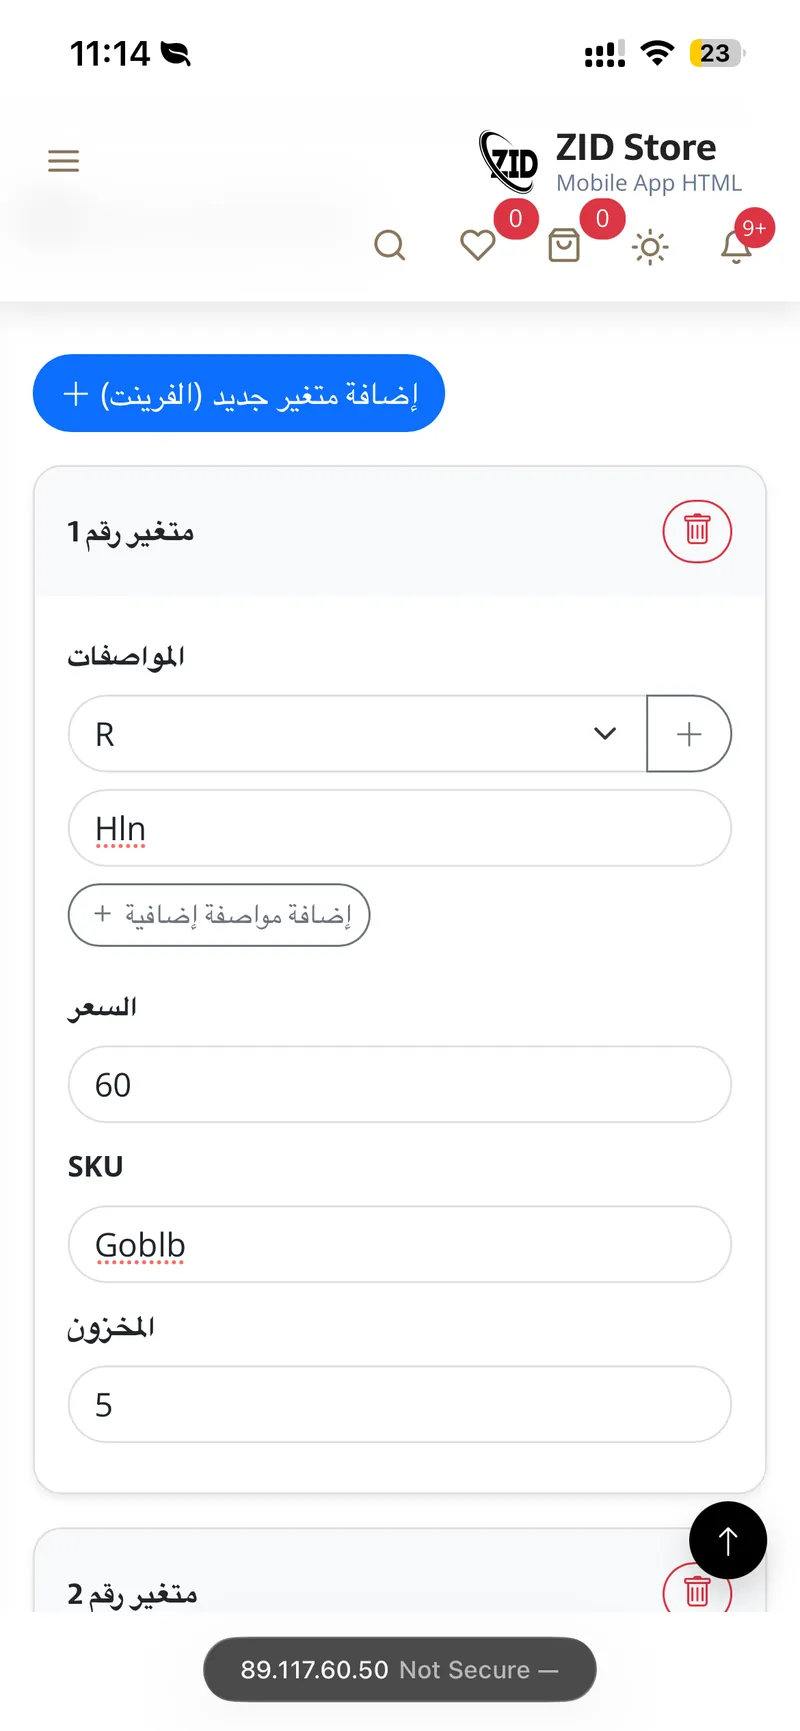Expand the R specifications dropdown
This screenshot has width=800, height=1731.
pos(358,734)
